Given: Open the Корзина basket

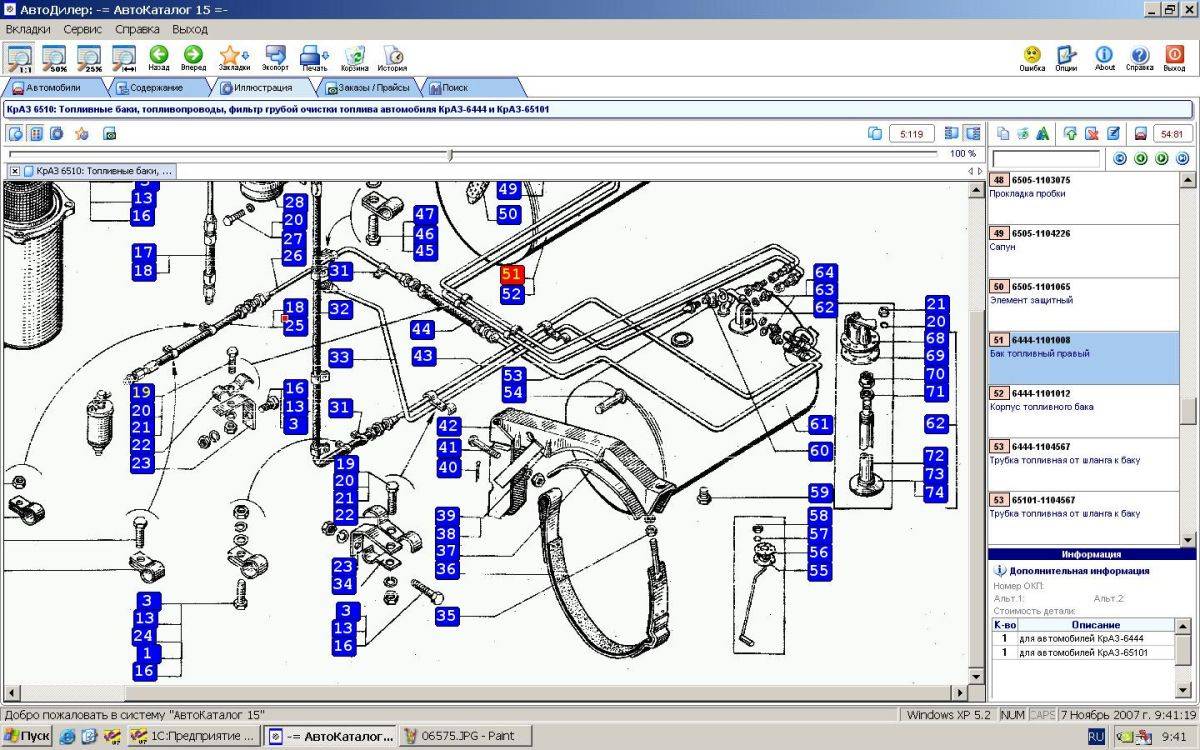Looking at the screenshot, I should point(355,58).
